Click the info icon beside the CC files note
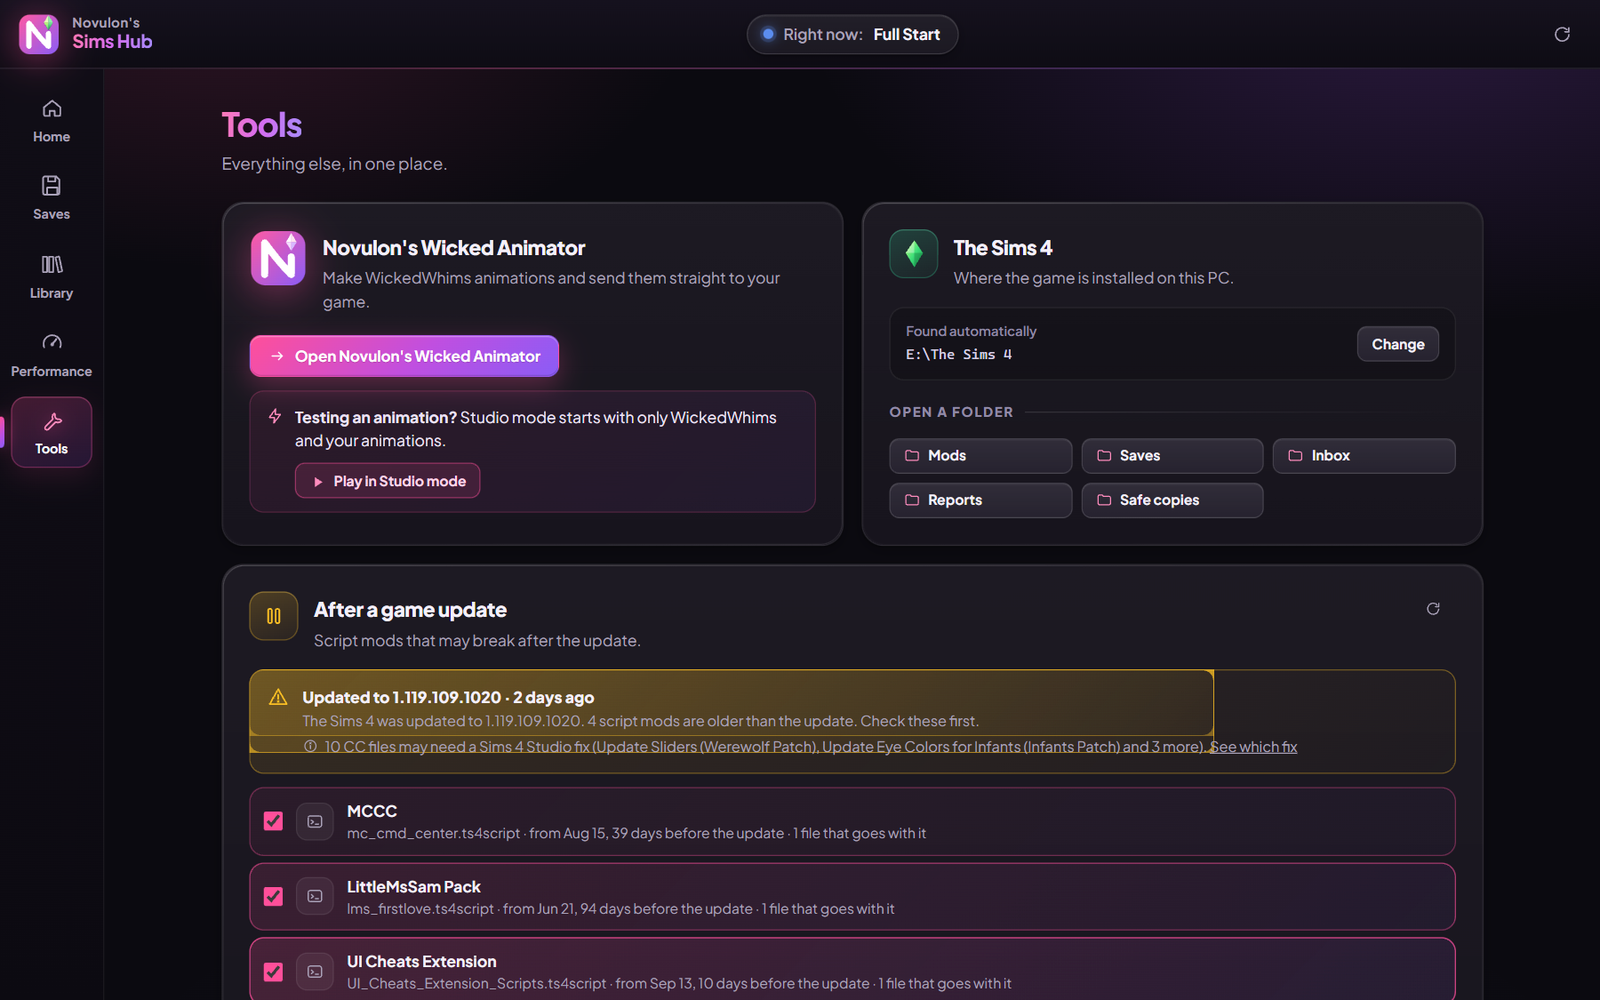The image size is (1600, 1000). 311,747
